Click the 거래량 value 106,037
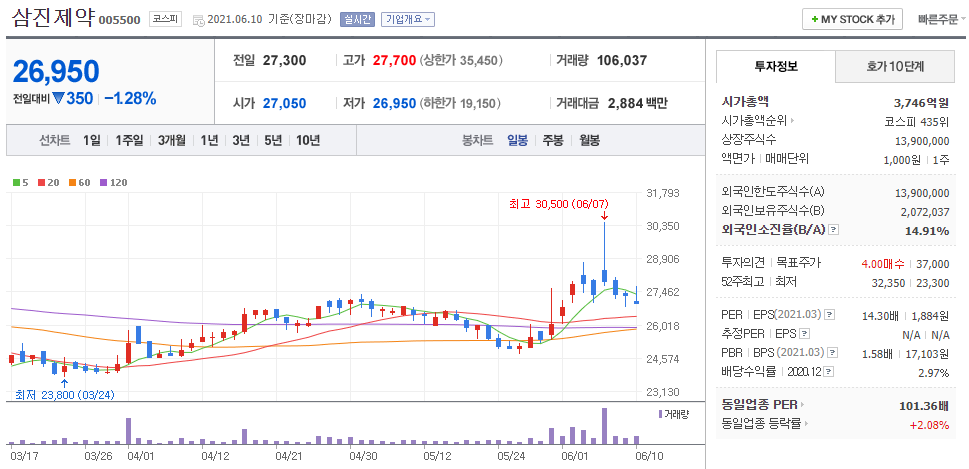 point(622,61)
